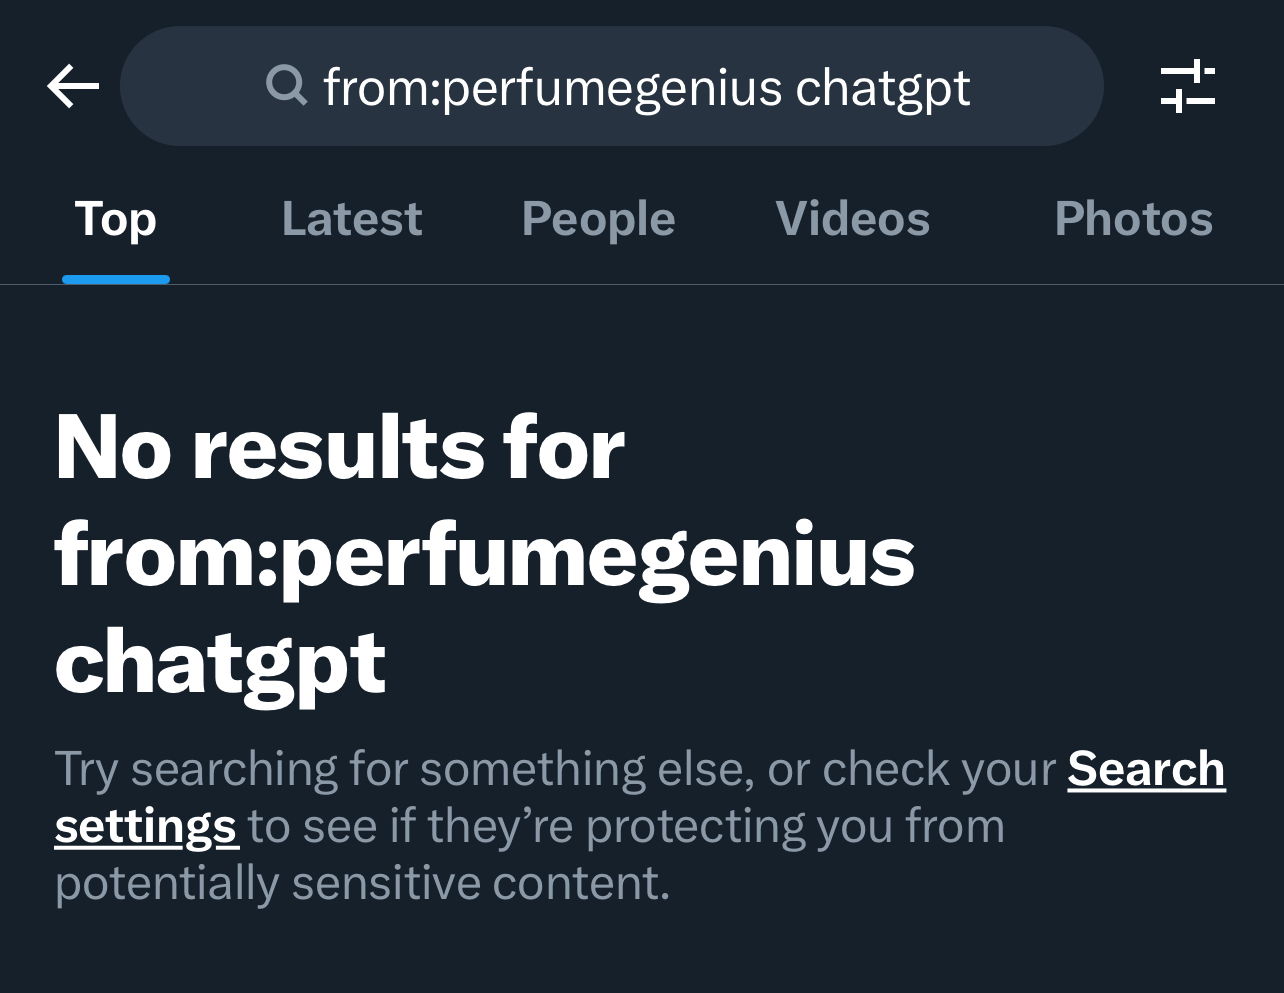The height and width of the screenshot is (993, 1284).
Task: Click the "potentially sensitive content" text
Action: (361, 883)
